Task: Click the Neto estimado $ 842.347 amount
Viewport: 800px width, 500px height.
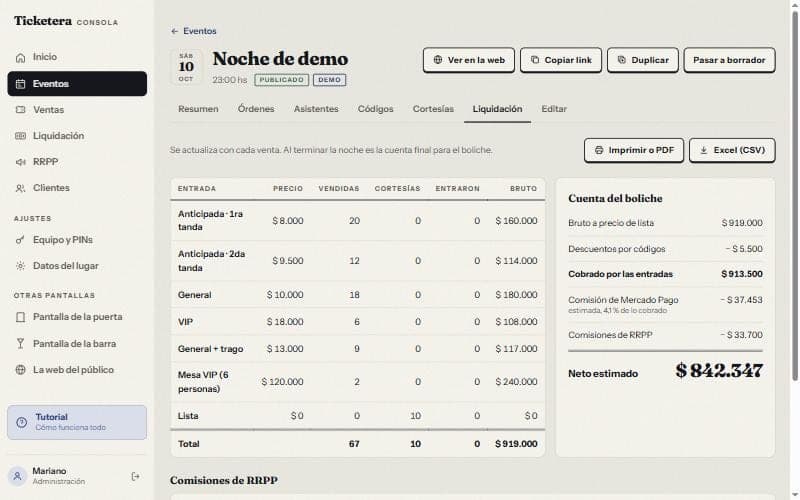Action: coord(719,371)
